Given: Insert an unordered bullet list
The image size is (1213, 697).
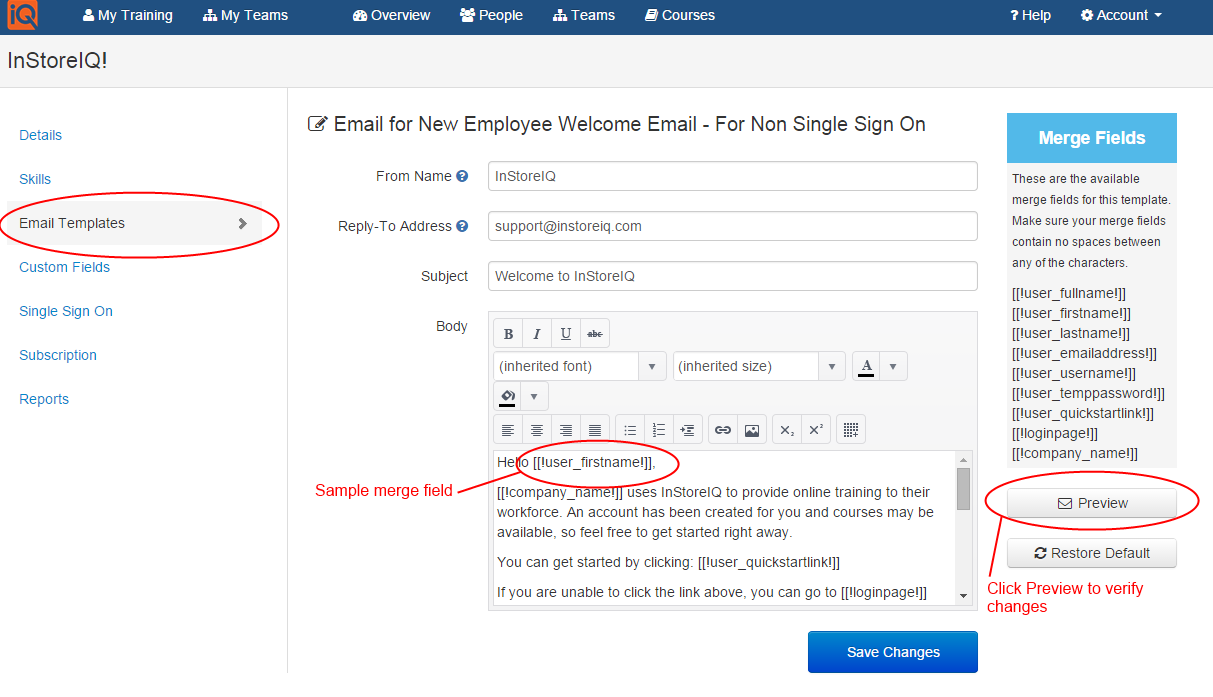Looking at the screenshot, I should pos(630,430).
